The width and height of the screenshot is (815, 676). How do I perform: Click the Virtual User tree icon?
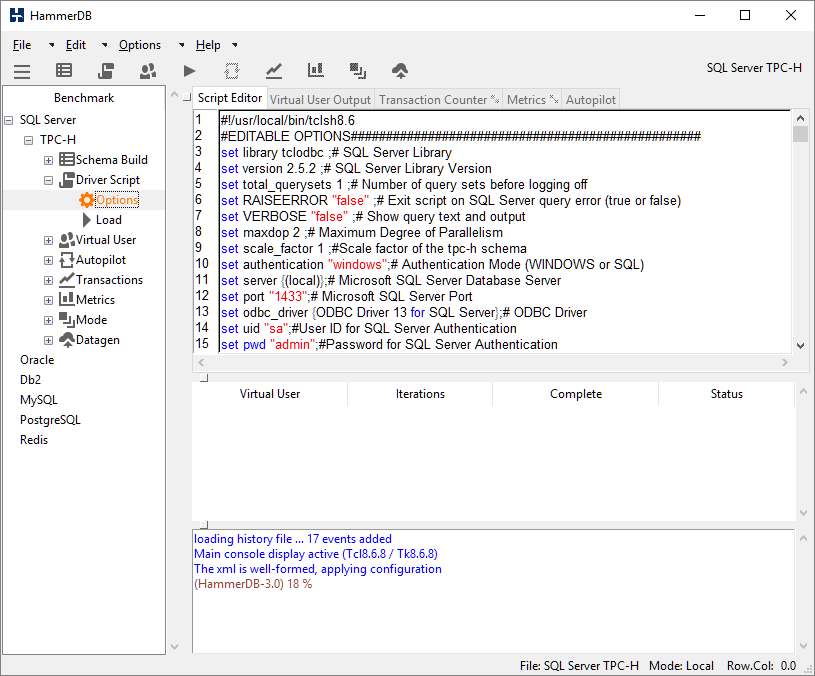point(67,240)
